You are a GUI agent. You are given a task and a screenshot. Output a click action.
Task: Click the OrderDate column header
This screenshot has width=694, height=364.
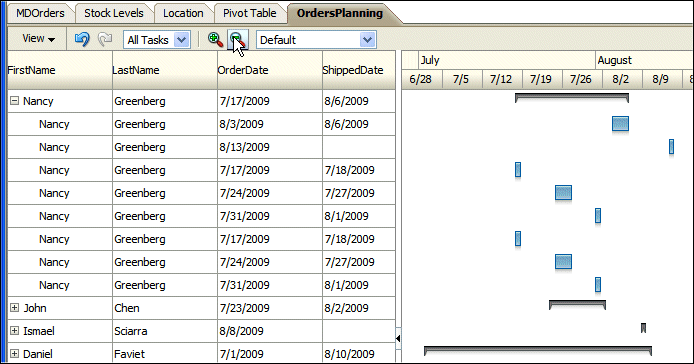point(270,70)
